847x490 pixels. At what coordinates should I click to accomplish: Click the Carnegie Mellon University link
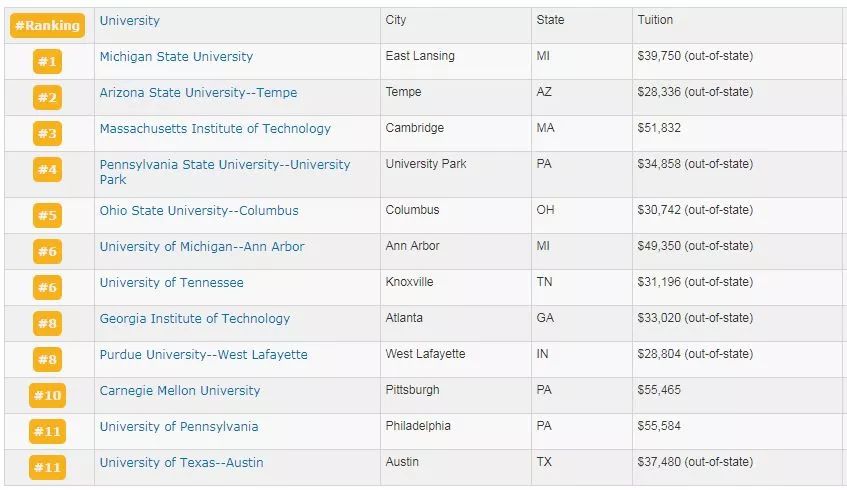point(179,391)
